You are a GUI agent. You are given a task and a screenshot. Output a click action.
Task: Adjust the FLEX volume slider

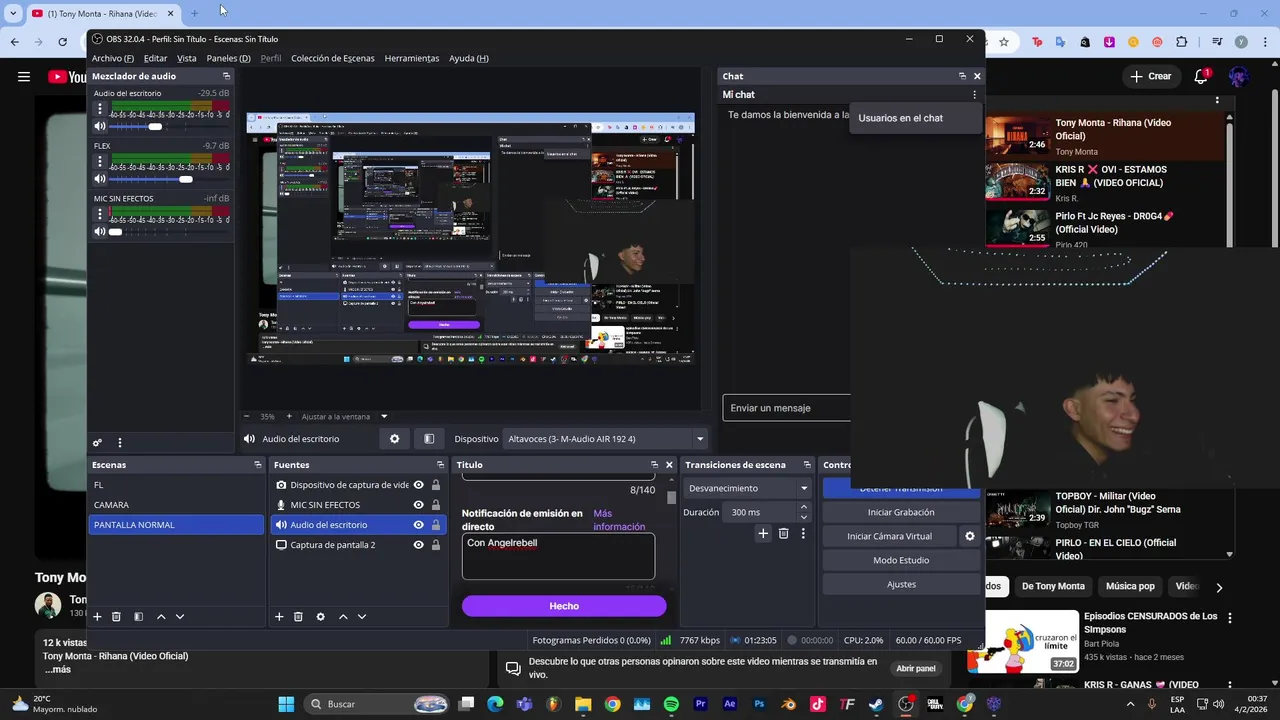(185, 179)
